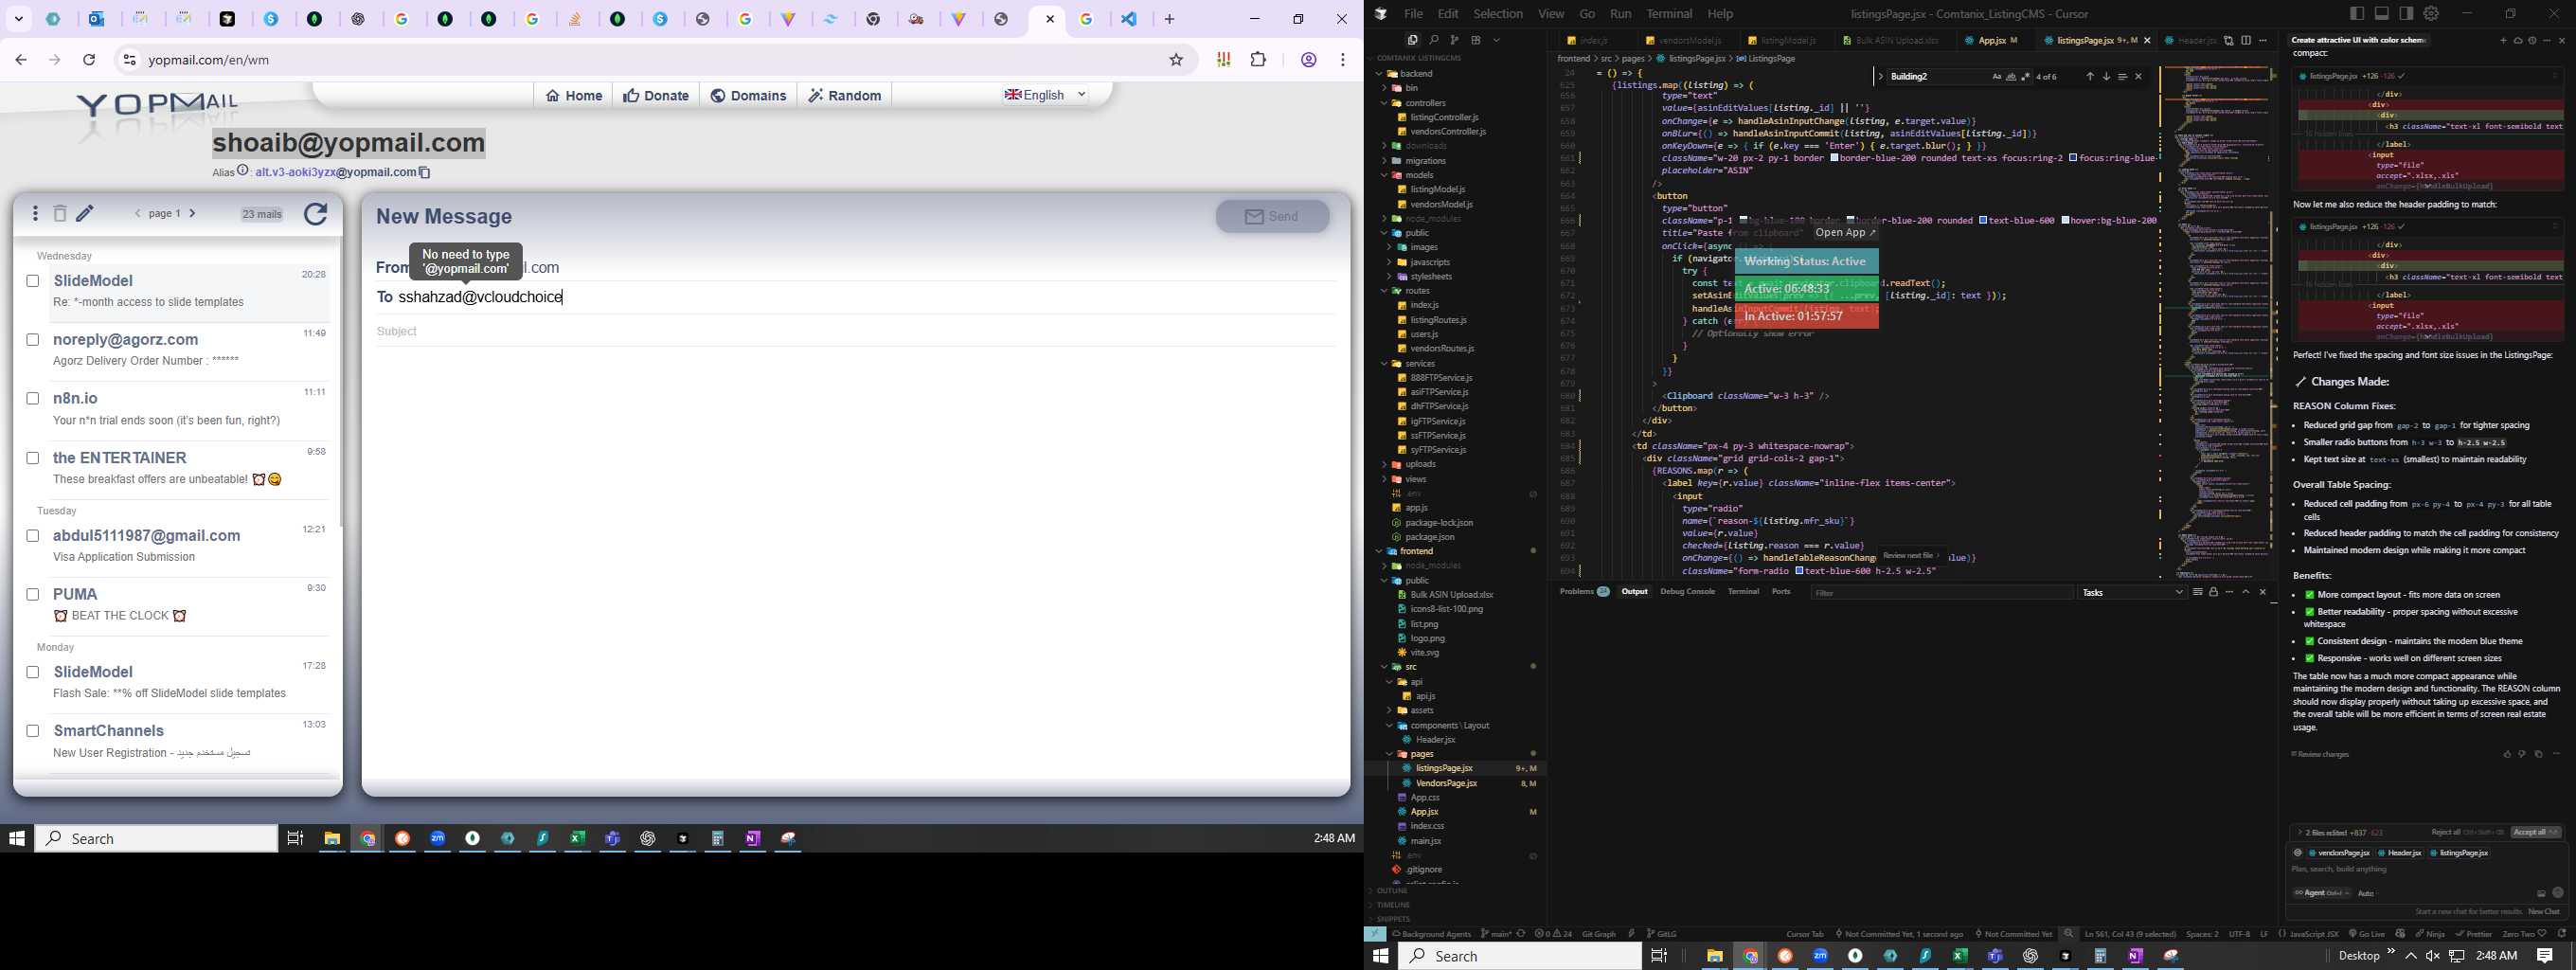The image size is (2576, 970).
Task: Open the YOPmail inbox three-dots menu
Action: coord(35,213)
